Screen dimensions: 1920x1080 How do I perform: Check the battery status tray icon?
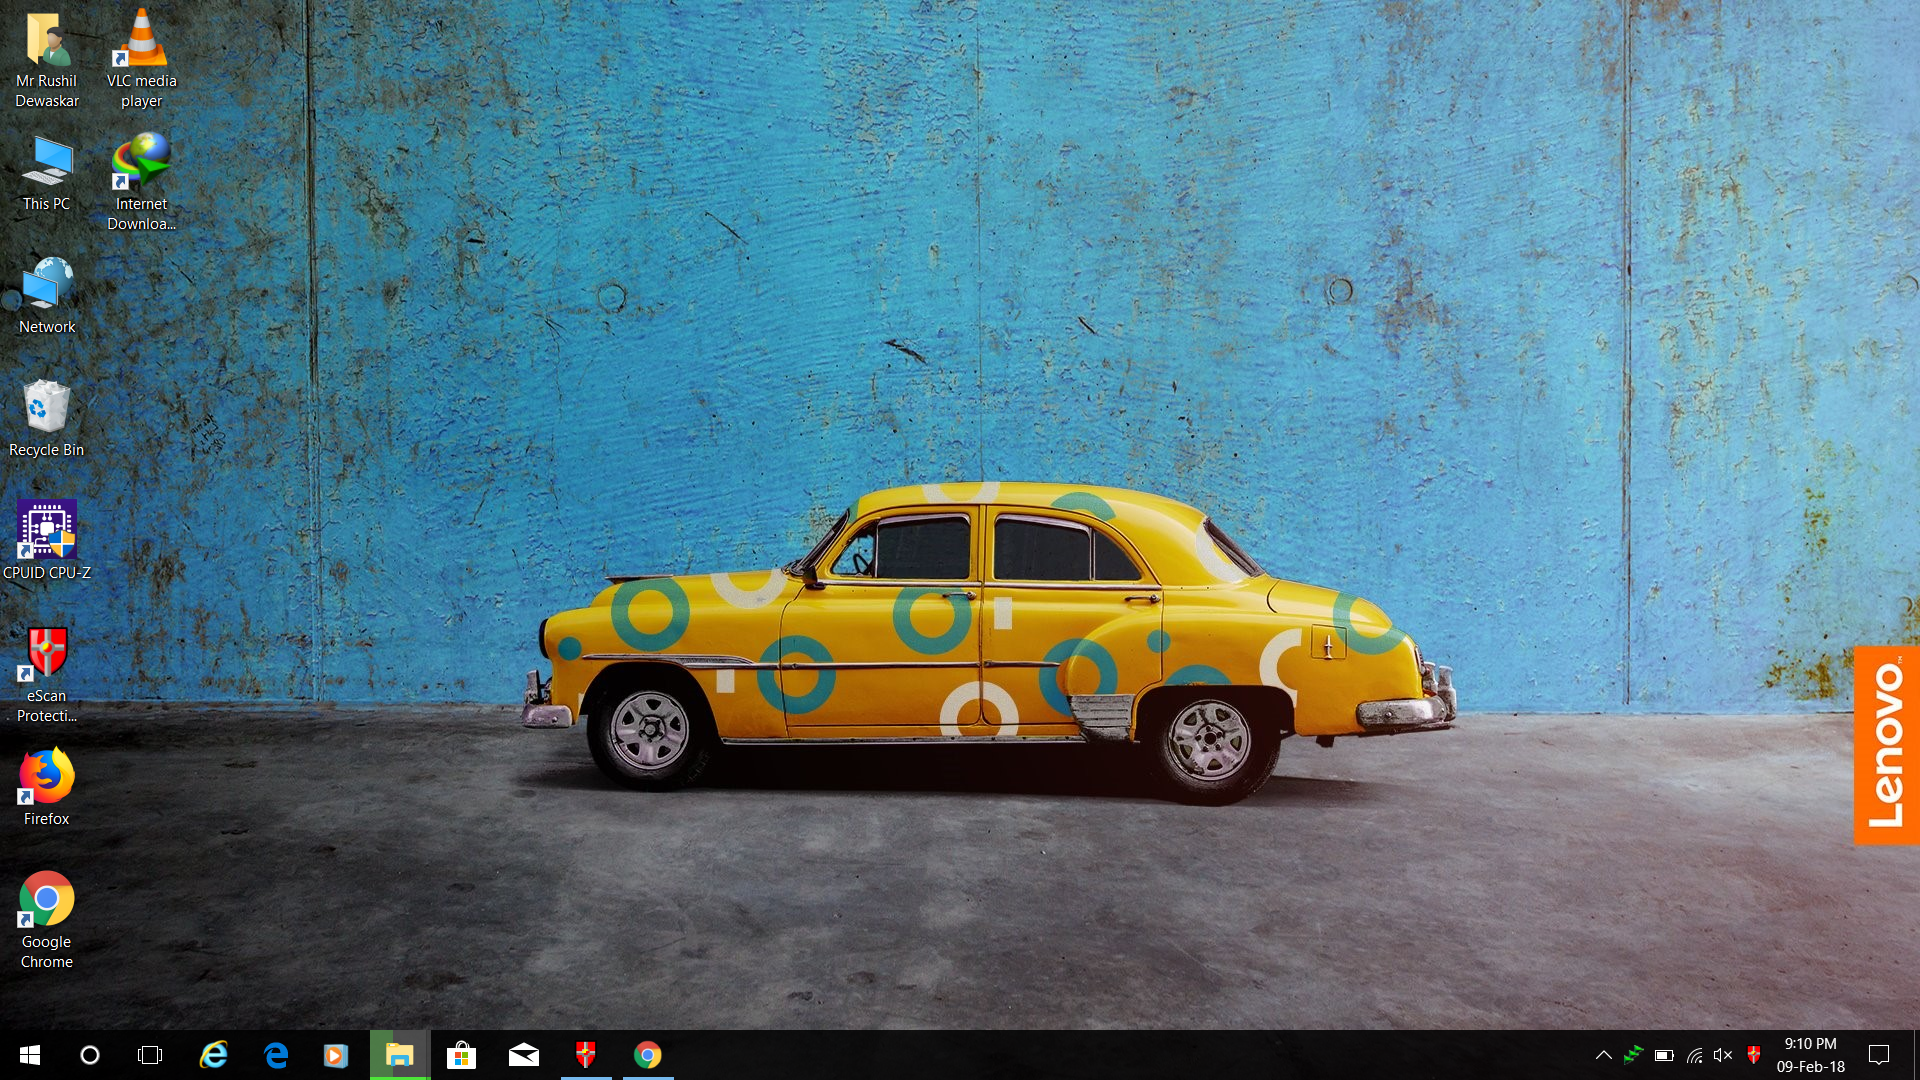[x=1664, y=1055]
